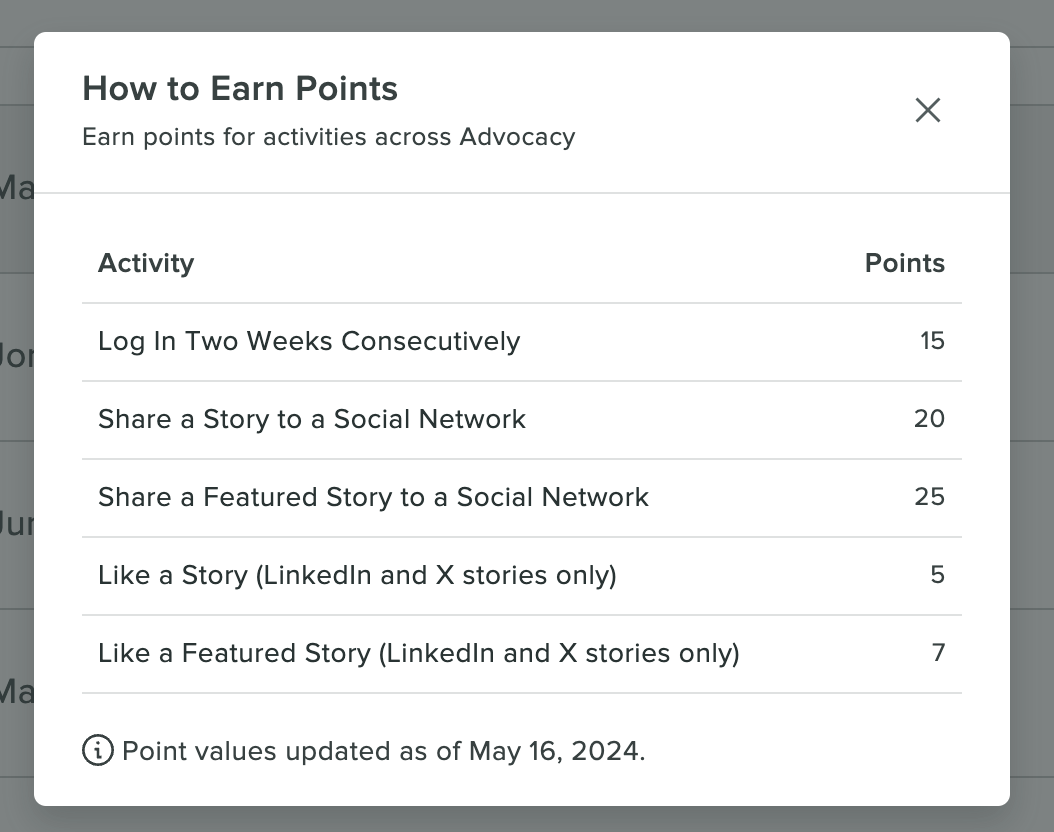This screenshot has height=832, width=1054.
Task: Close the How to Earn Points dialog
Action: [928, 110]
